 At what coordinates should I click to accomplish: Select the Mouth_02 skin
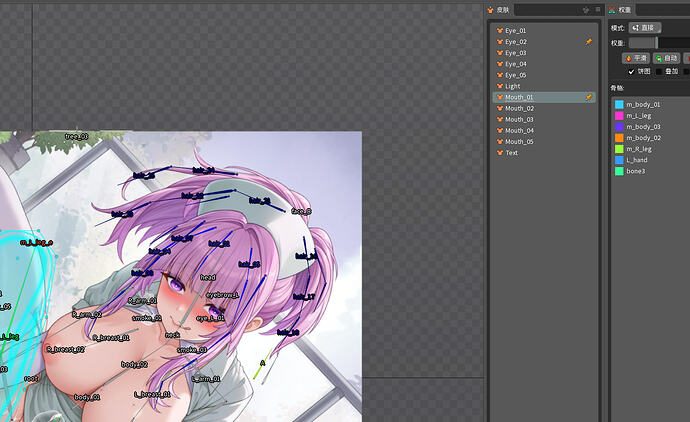click(x=544, y=109)
